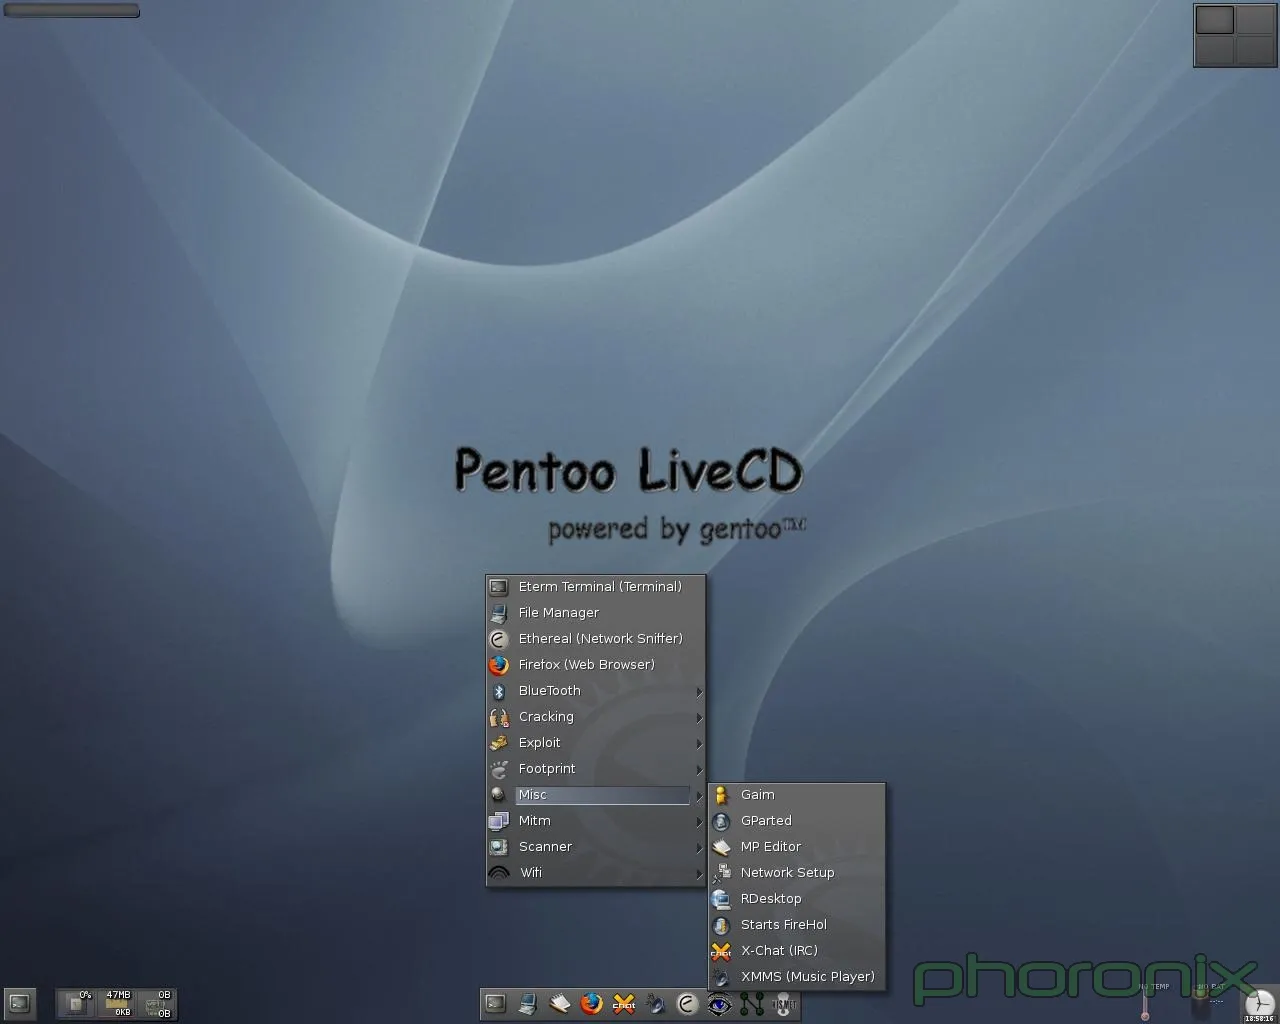Switch to top-left virtual desktop in pager
The height and width of the screenshot is (1024, 1280).
[1215, 20]
